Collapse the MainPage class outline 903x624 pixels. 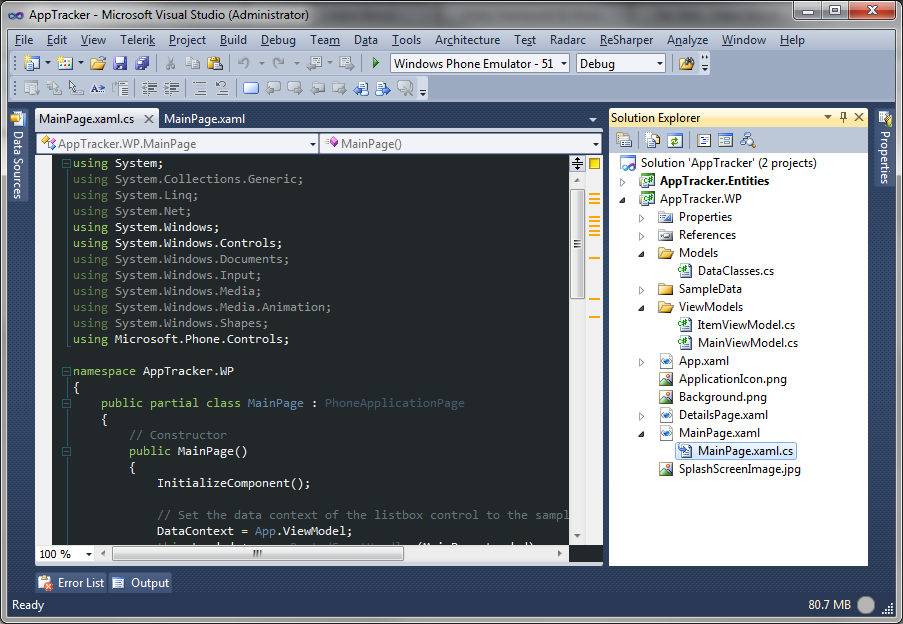click(x=66, y=404)
